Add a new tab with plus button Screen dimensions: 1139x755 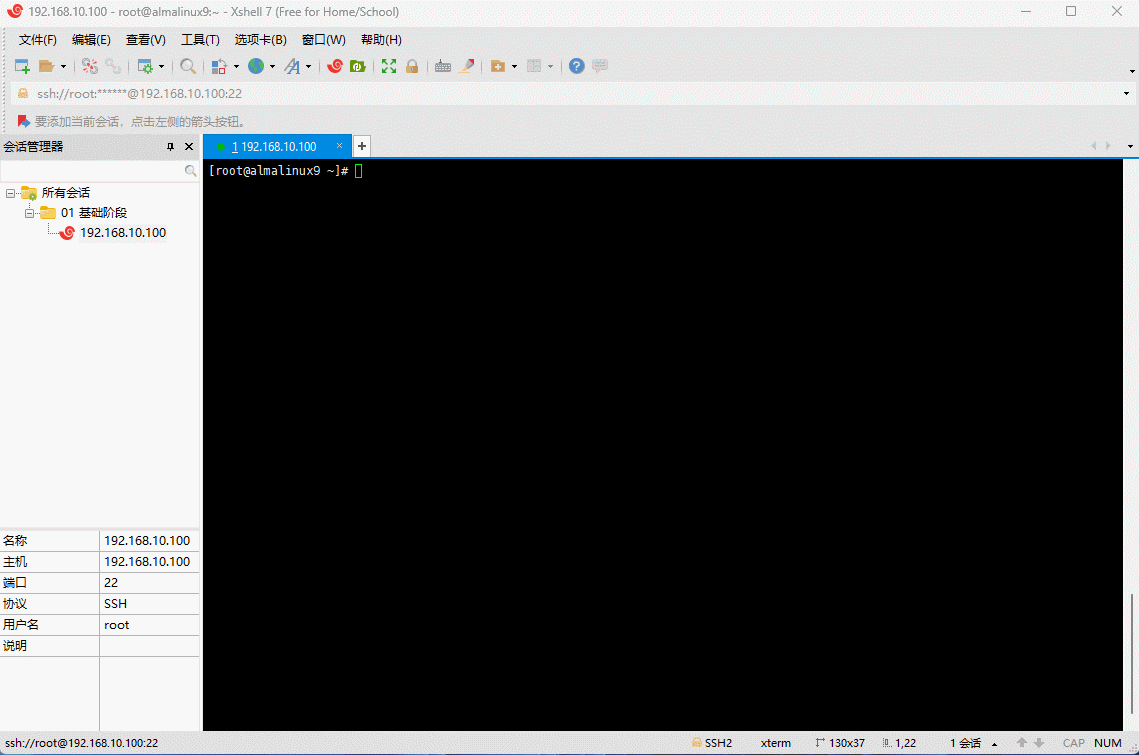[x=362, y=146]
